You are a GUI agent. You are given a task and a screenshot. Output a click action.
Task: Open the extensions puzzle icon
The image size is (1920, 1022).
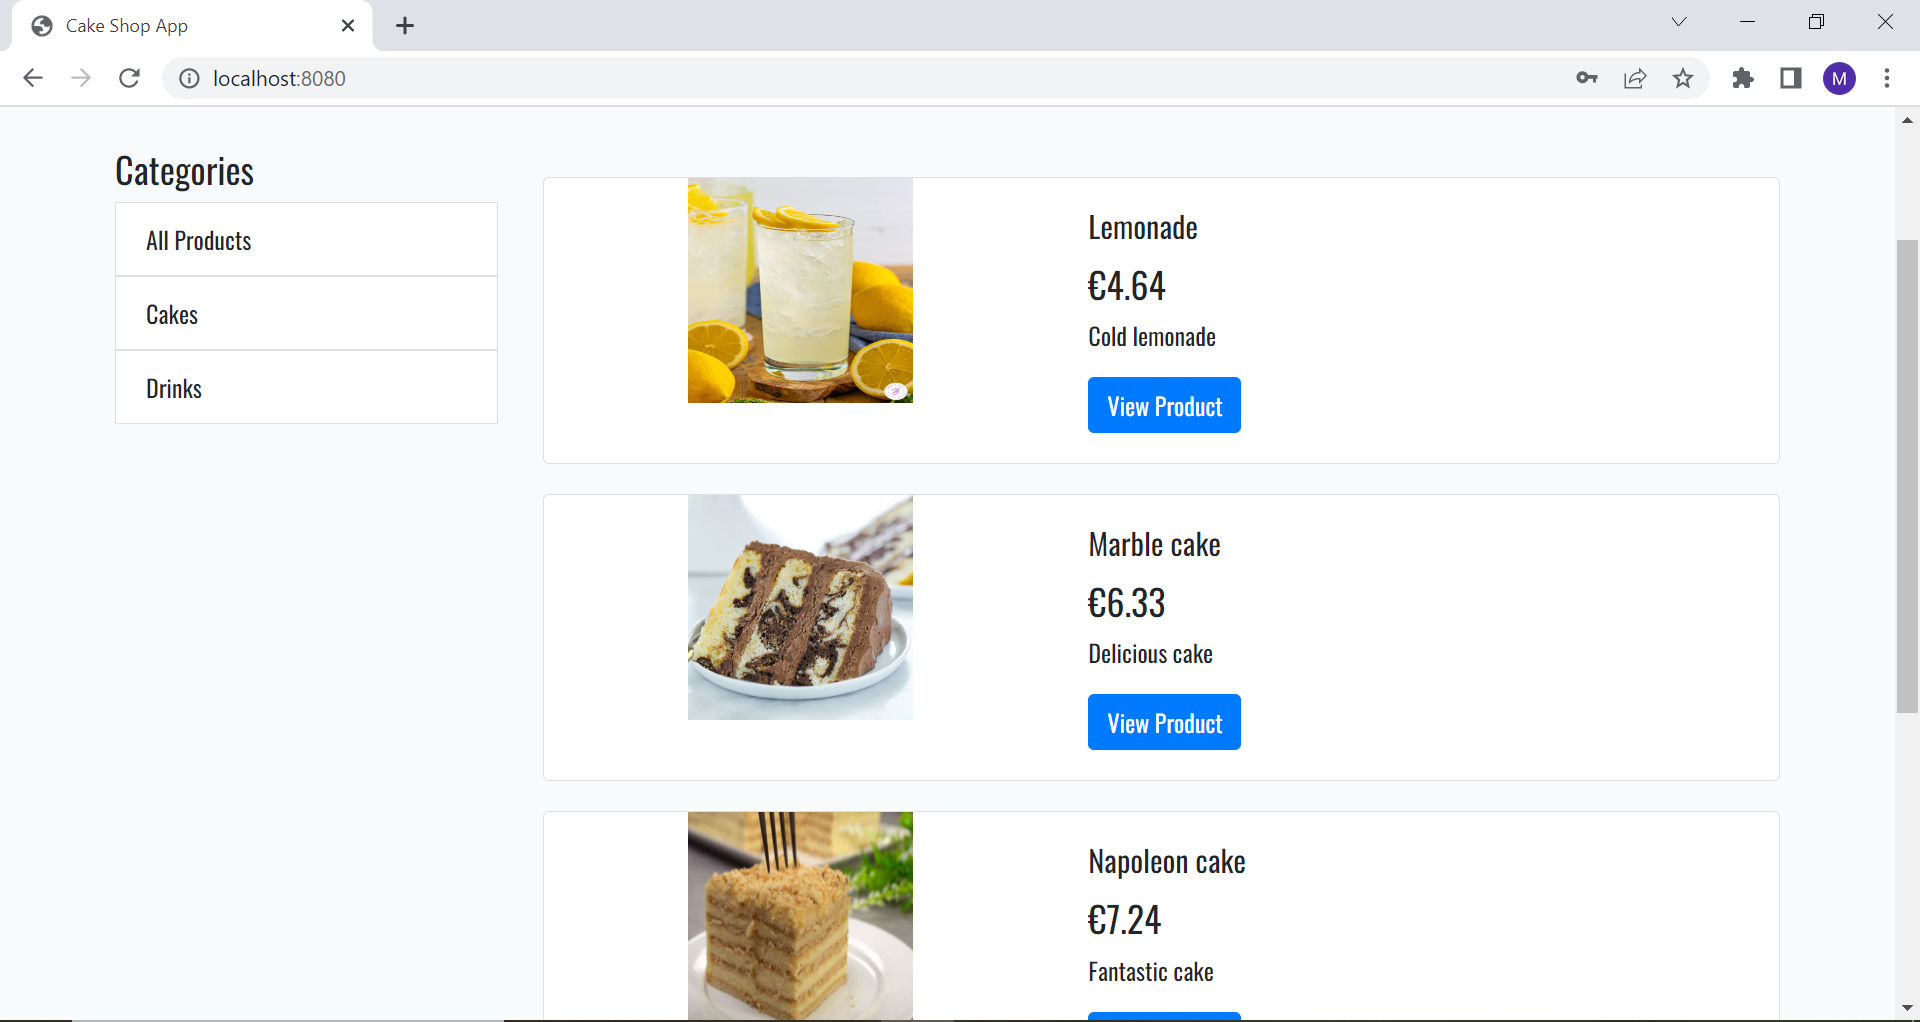pyautogui.click(x=1742, y=78)
